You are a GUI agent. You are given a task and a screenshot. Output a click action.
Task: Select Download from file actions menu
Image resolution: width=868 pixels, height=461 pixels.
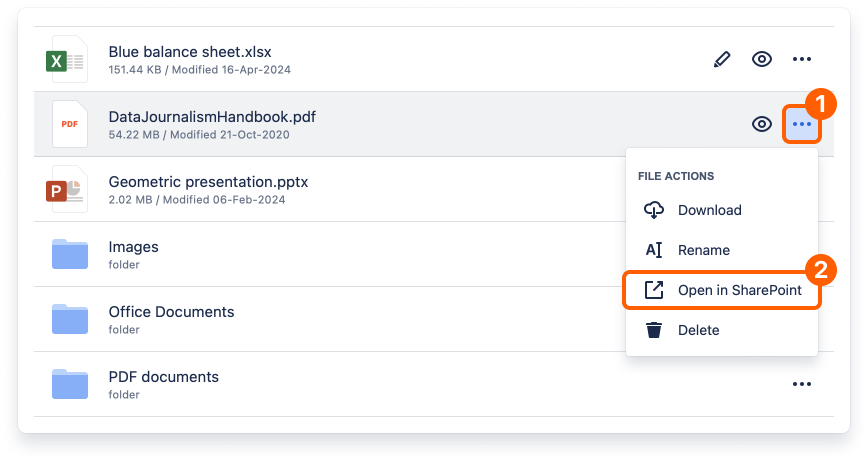[x=709, y=210]
